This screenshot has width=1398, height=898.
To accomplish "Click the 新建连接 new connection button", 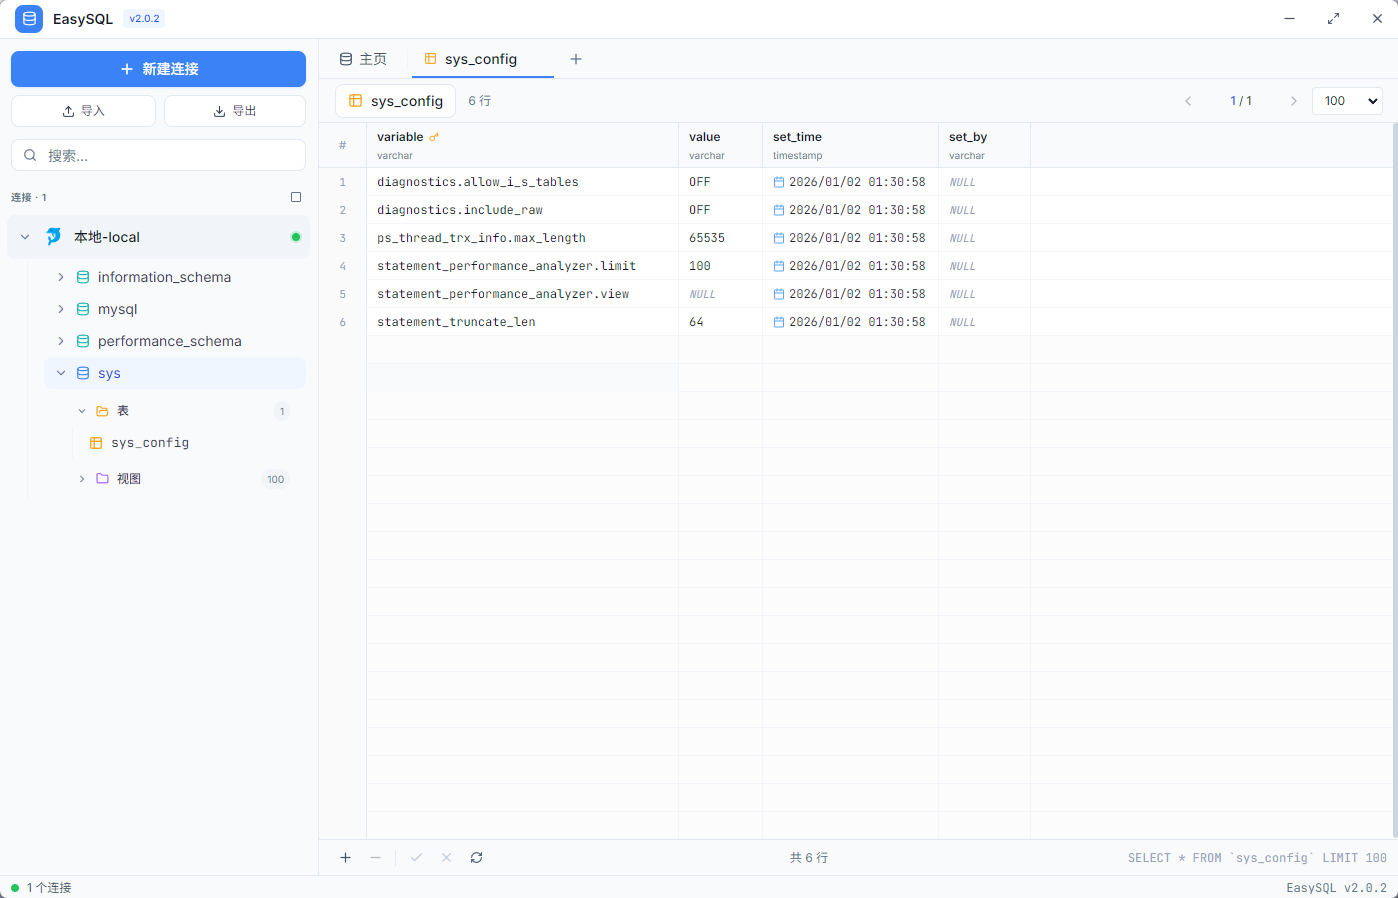I will (x=158, y=69).
